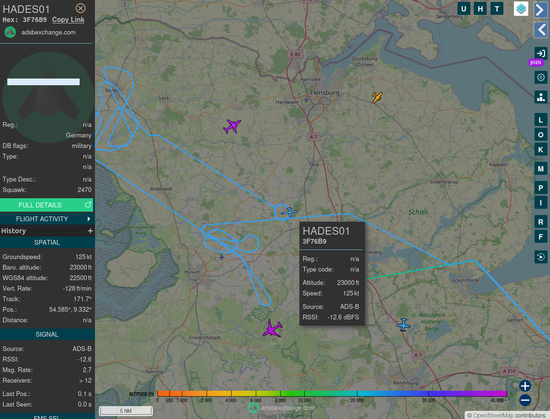Click the R button on the sidebar
The width and height of the screenshot is (550, 419).
pos(541,222)
